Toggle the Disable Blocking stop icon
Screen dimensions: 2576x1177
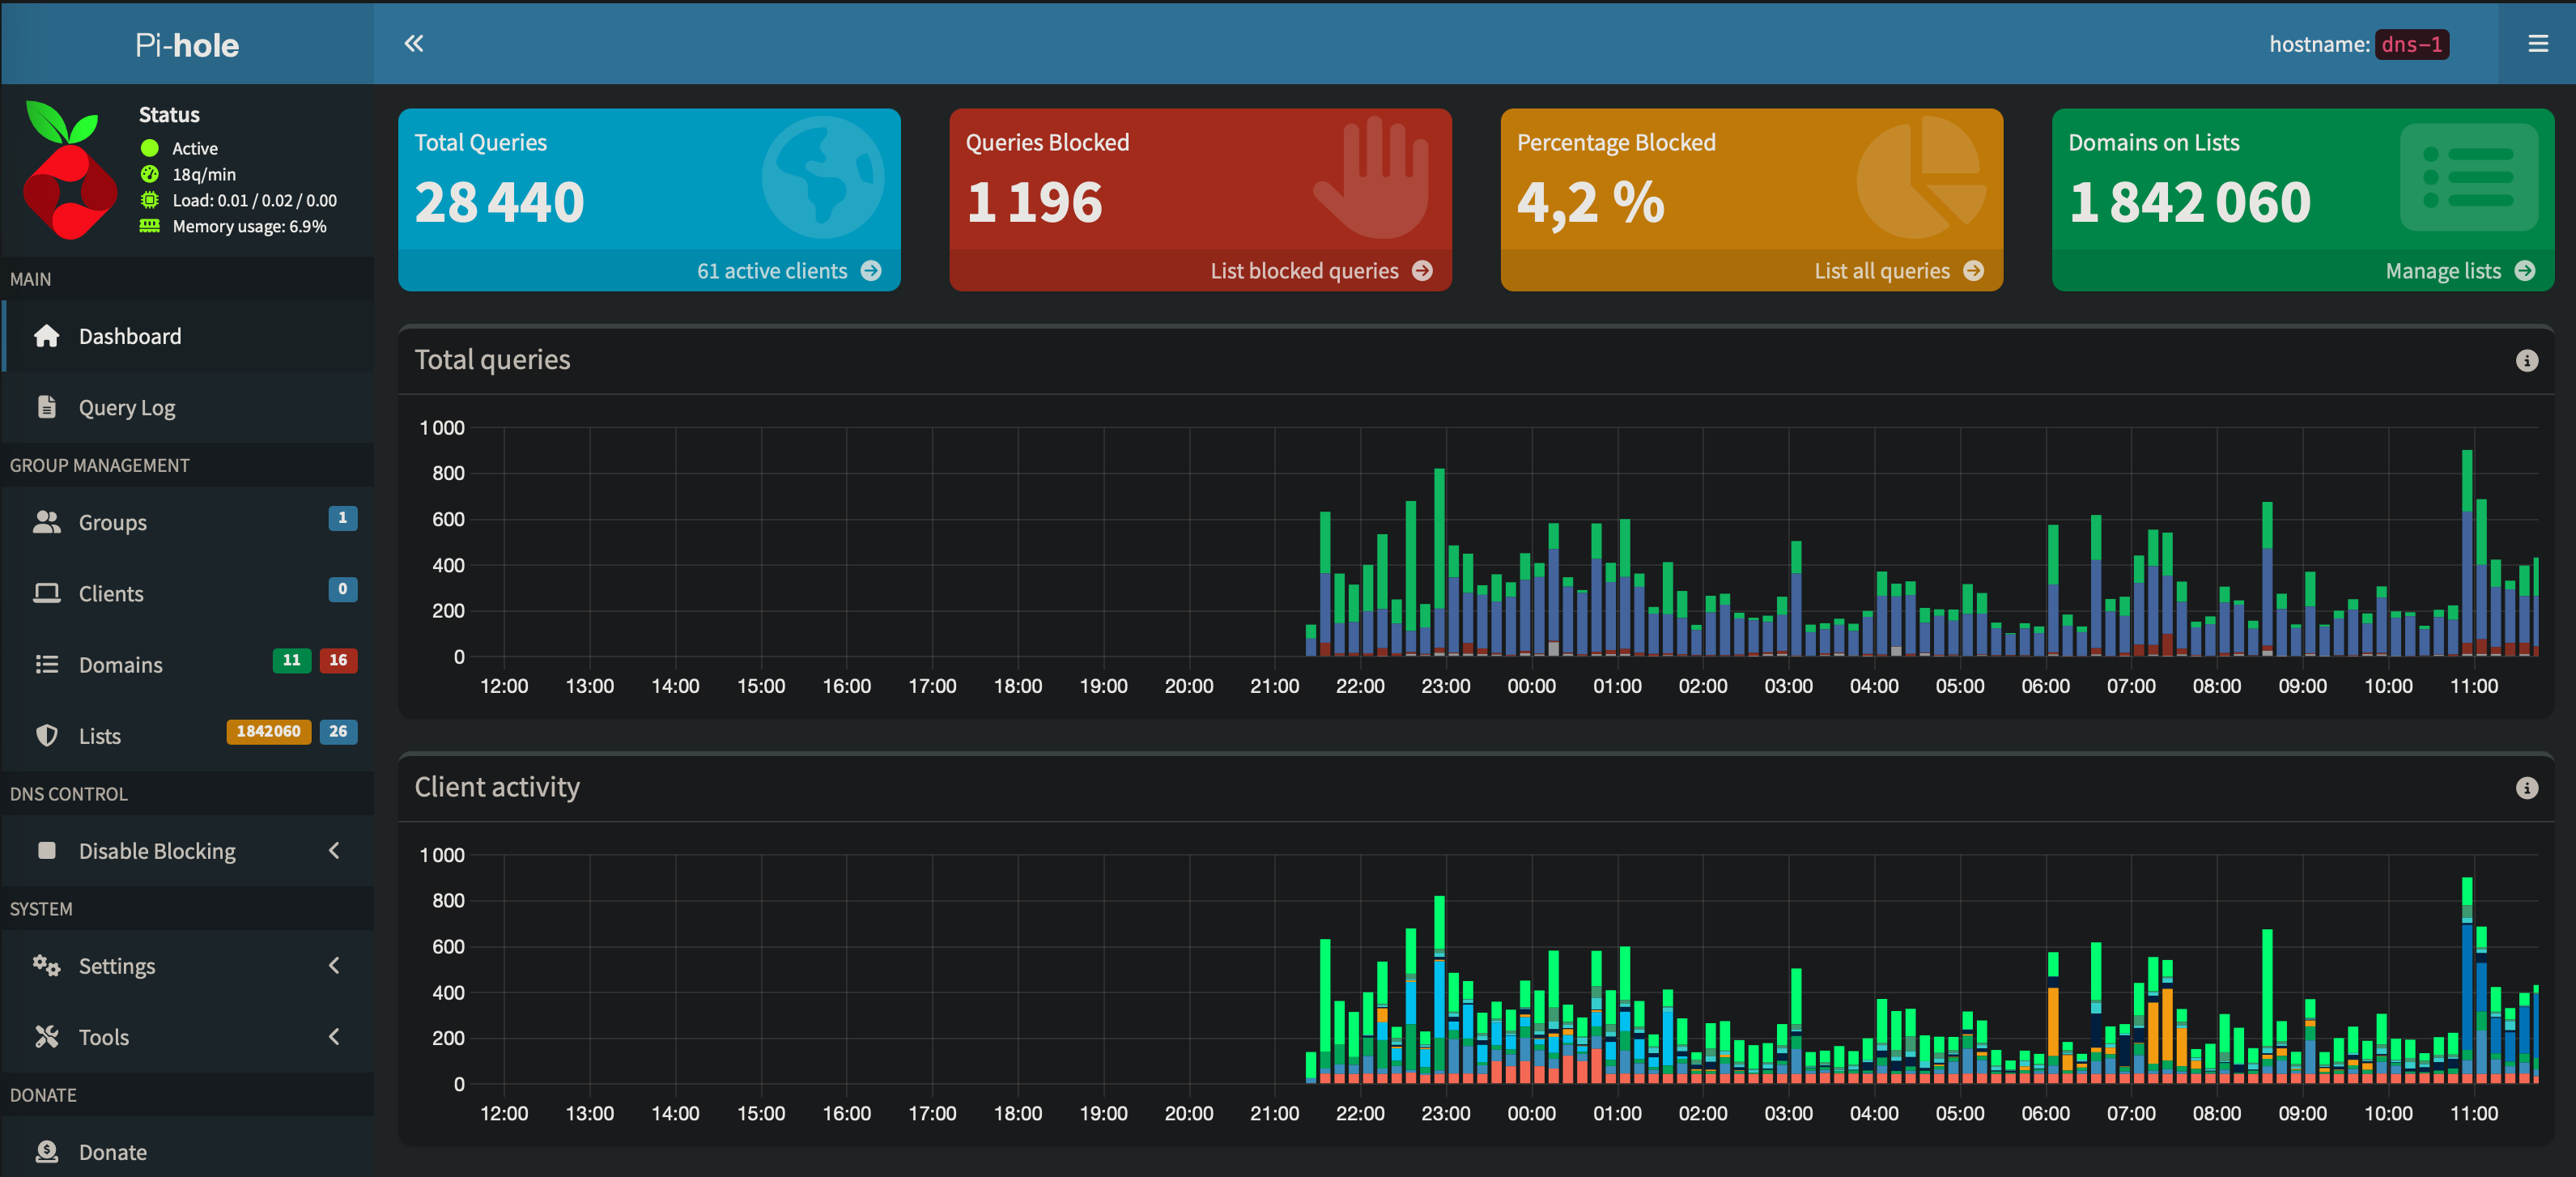tap(46, 851)
